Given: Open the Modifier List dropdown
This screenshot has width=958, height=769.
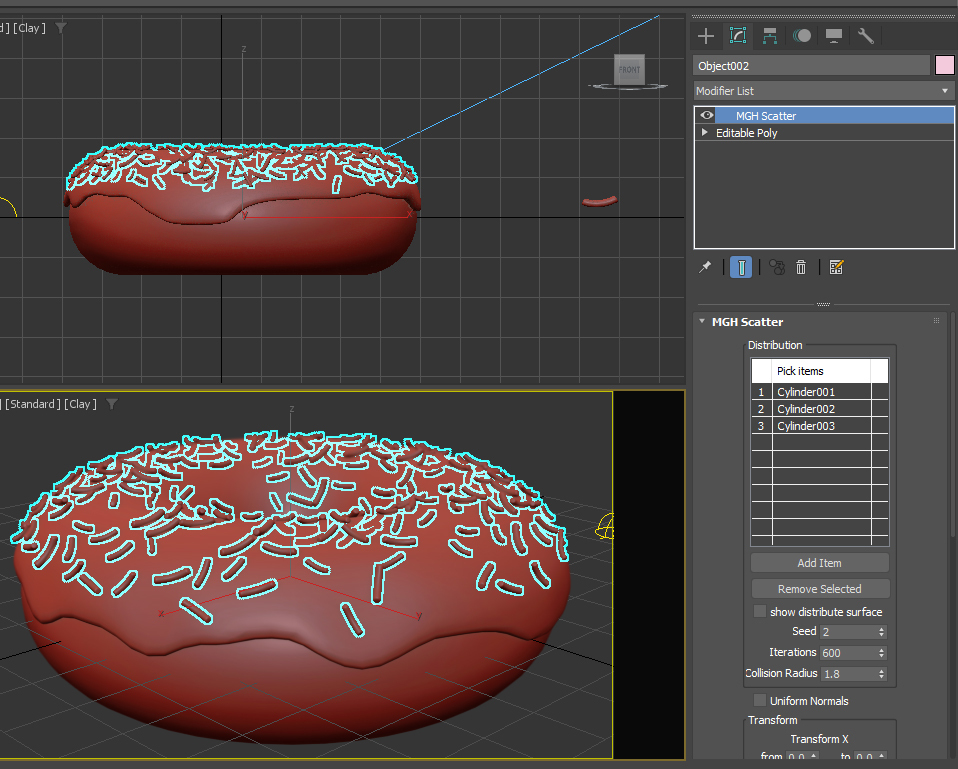Looking at the screenshot, I should [x=824, y=91].
